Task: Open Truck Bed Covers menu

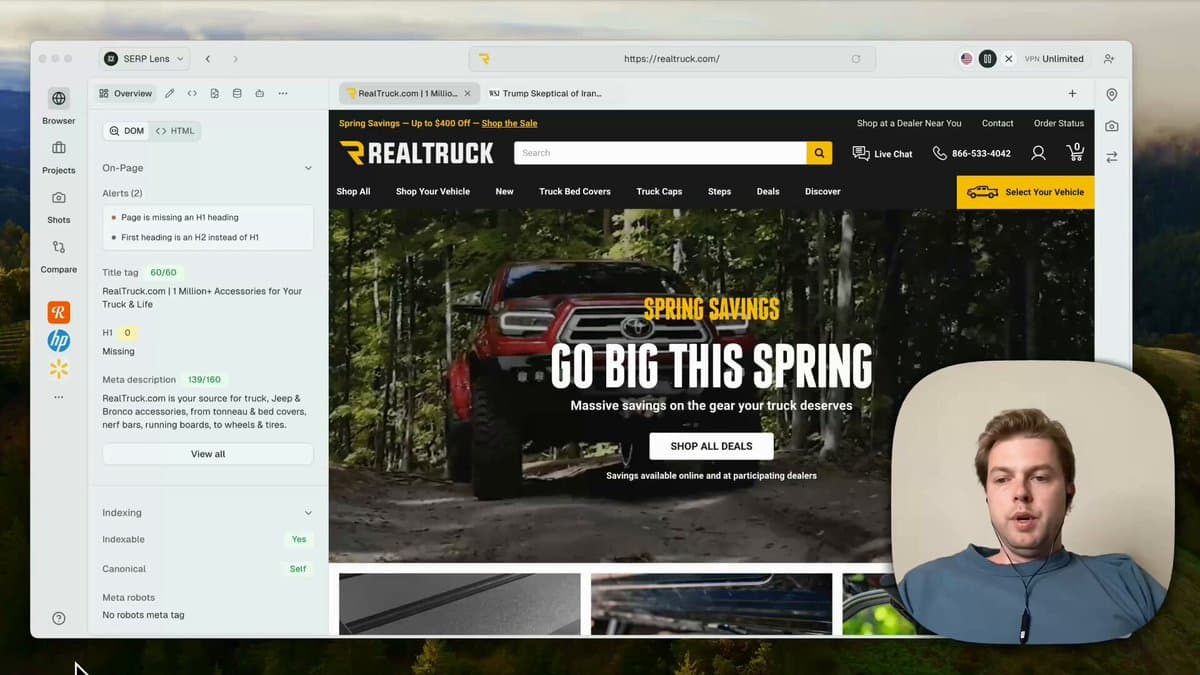Action: [x=575, y=191]
